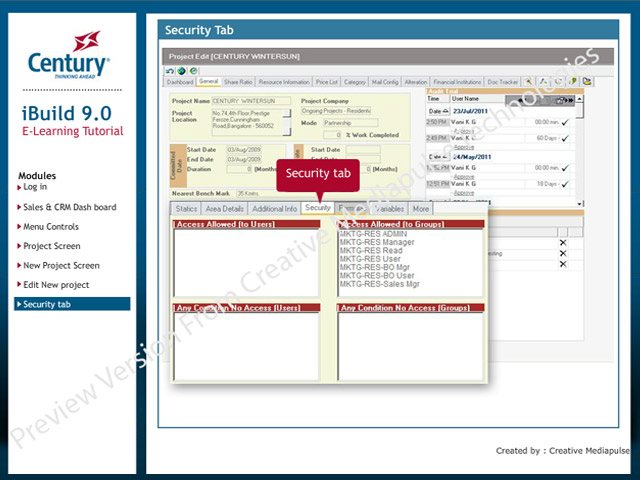Image resolution: width=640 pixels, height=480 pixels.
Task: Open the Area Details tab
Action: point(225,208)
